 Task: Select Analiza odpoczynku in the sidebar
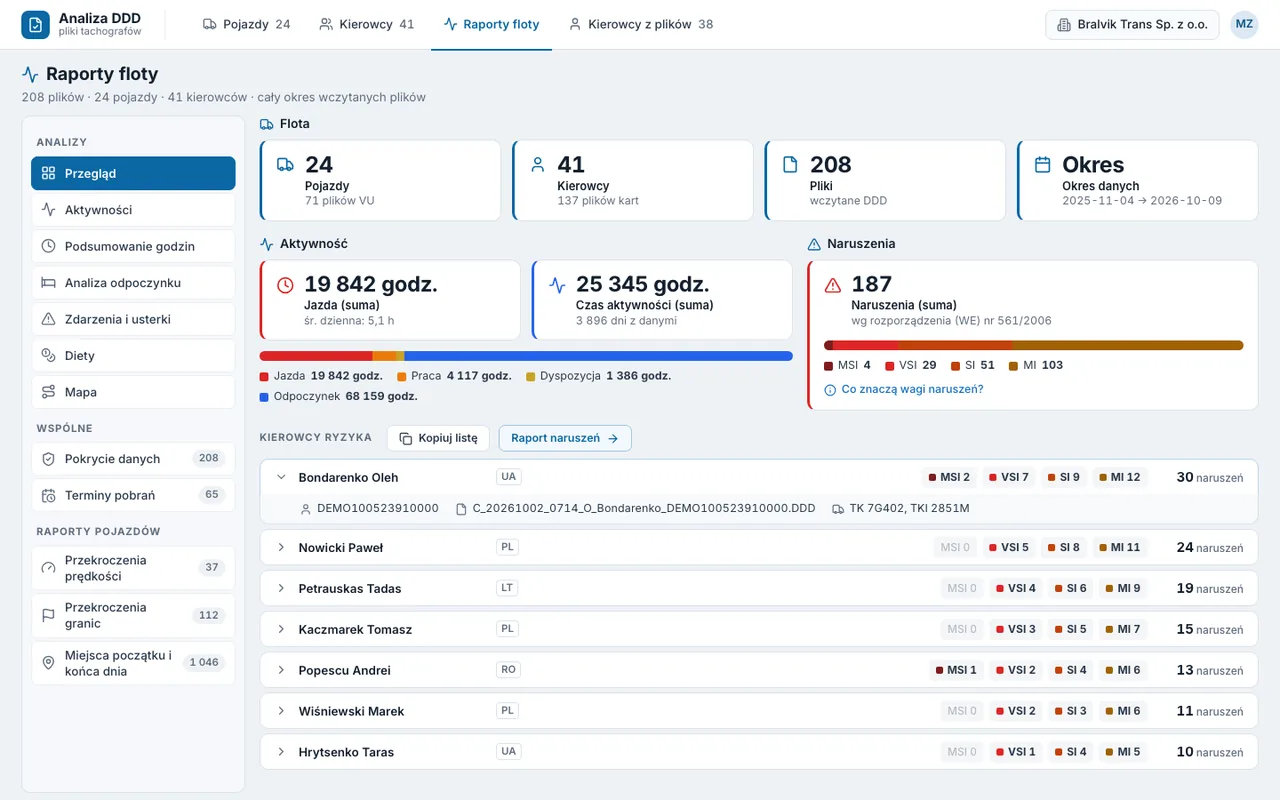point(133,283)
